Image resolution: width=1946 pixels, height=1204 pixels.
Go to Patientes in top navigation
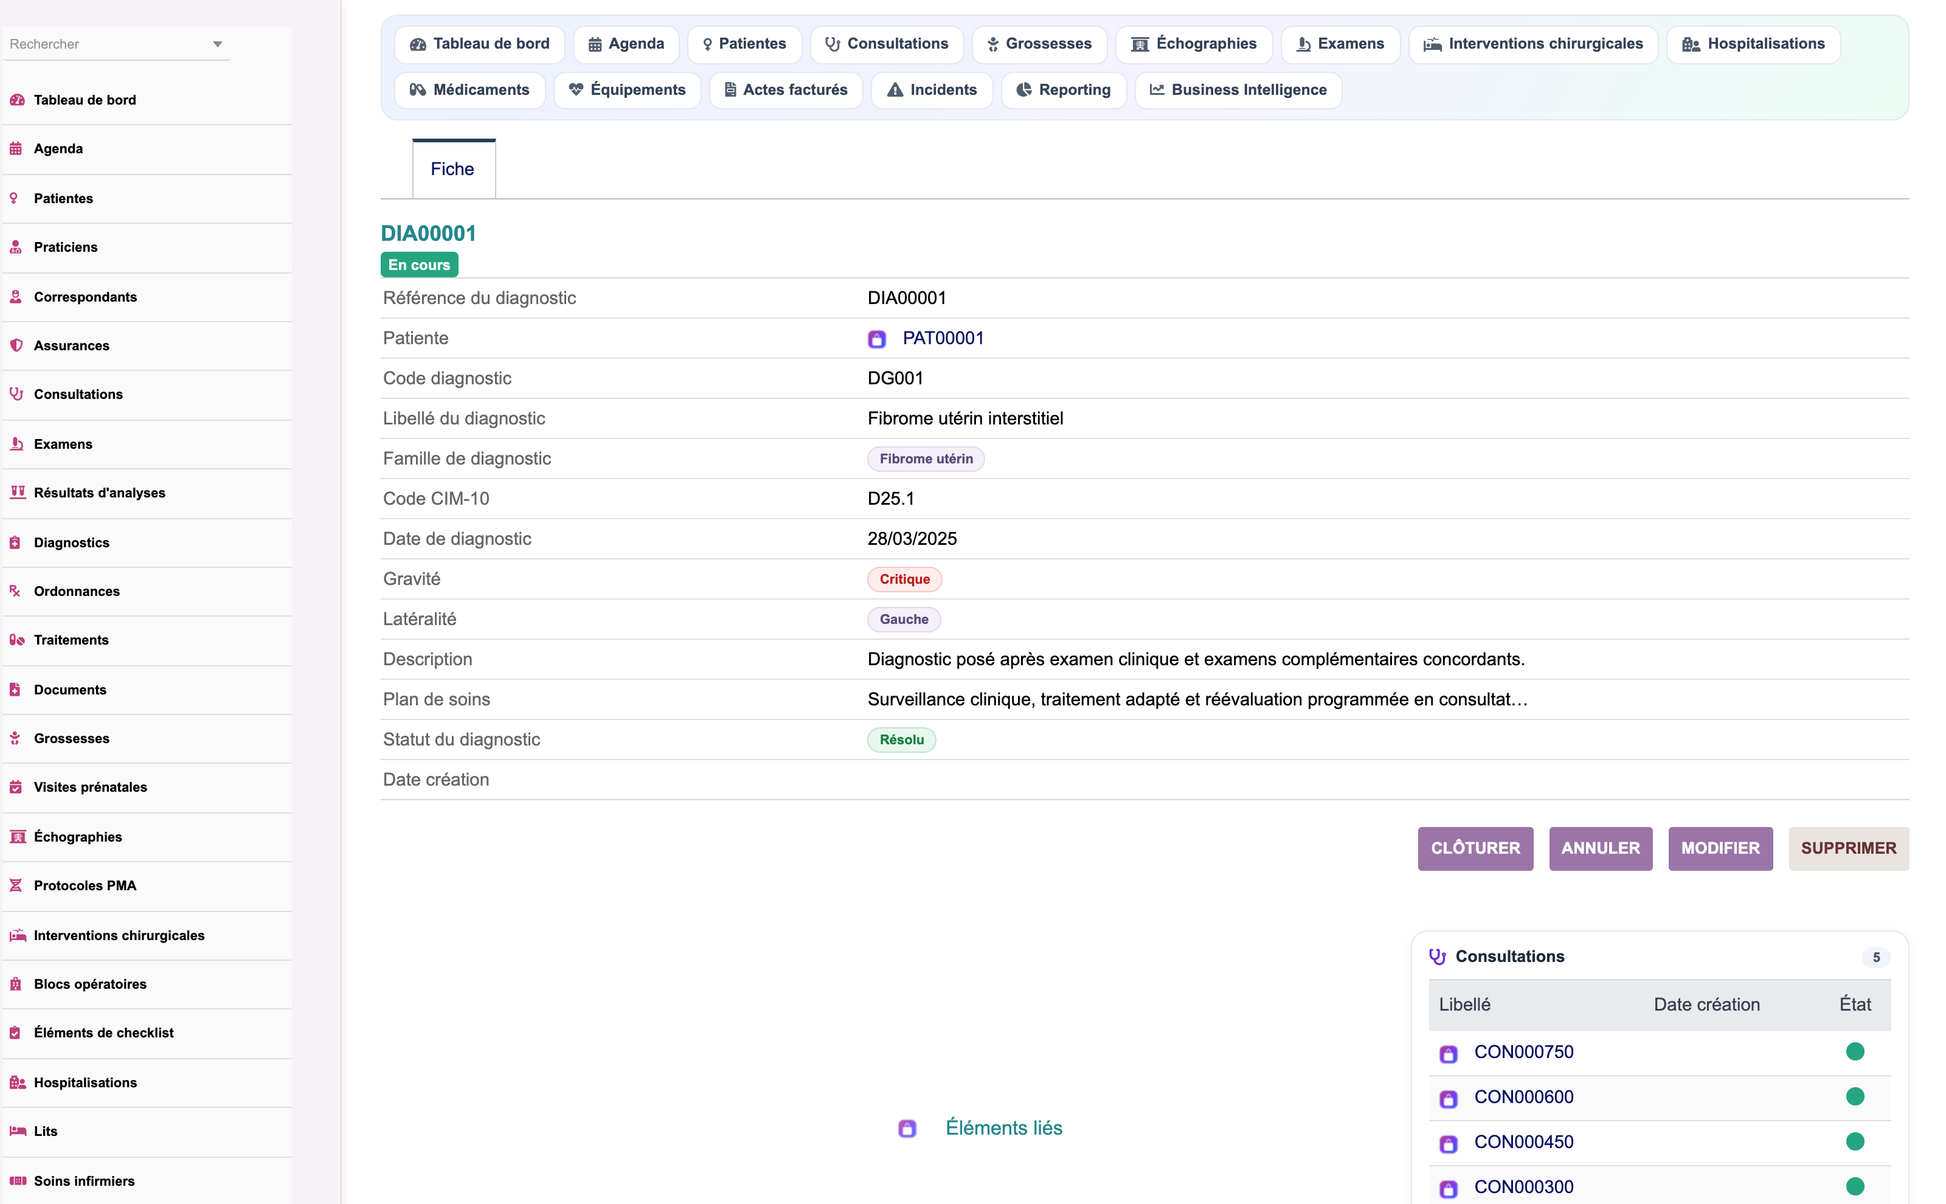(744, 44)
